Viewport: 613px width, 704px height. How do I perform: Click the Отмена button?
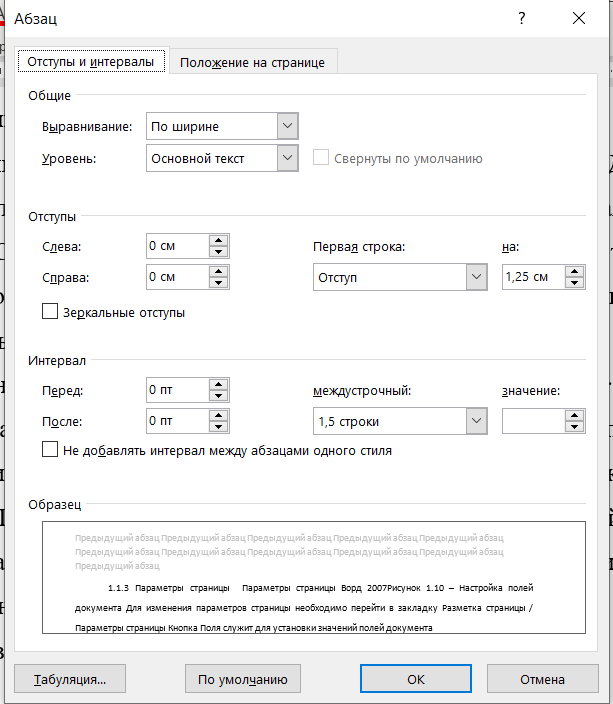click(542, 679)
